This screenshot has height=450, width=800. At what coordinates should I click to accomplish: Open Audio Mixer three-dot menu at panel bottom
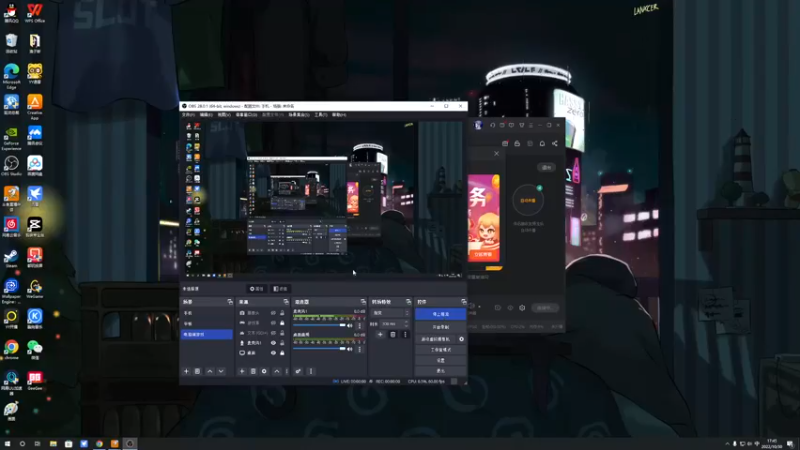click(311, 371)
